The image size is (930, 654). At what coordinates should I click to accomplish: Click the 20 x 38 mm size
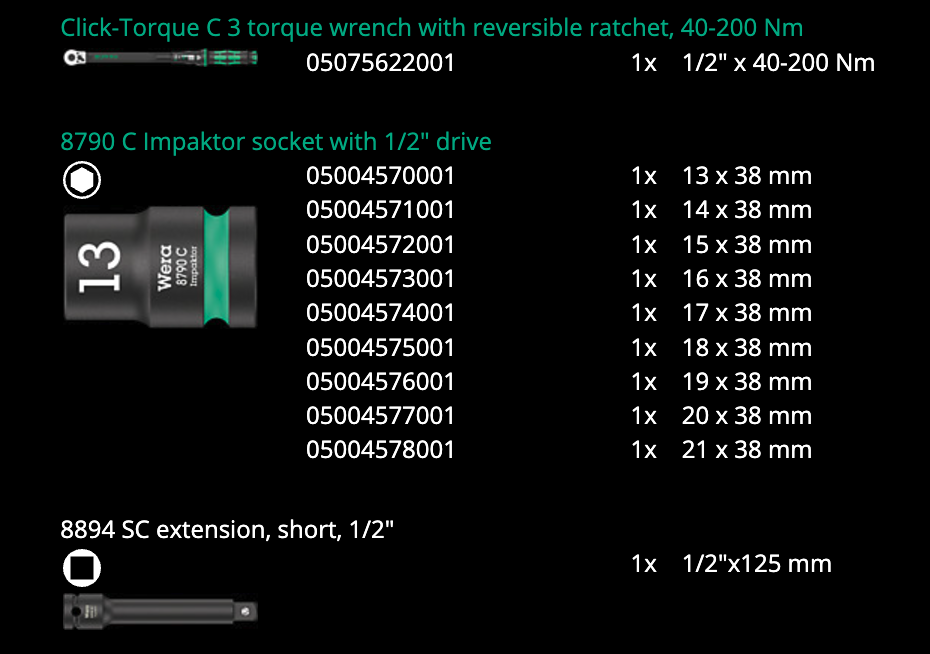pos(747,416)
